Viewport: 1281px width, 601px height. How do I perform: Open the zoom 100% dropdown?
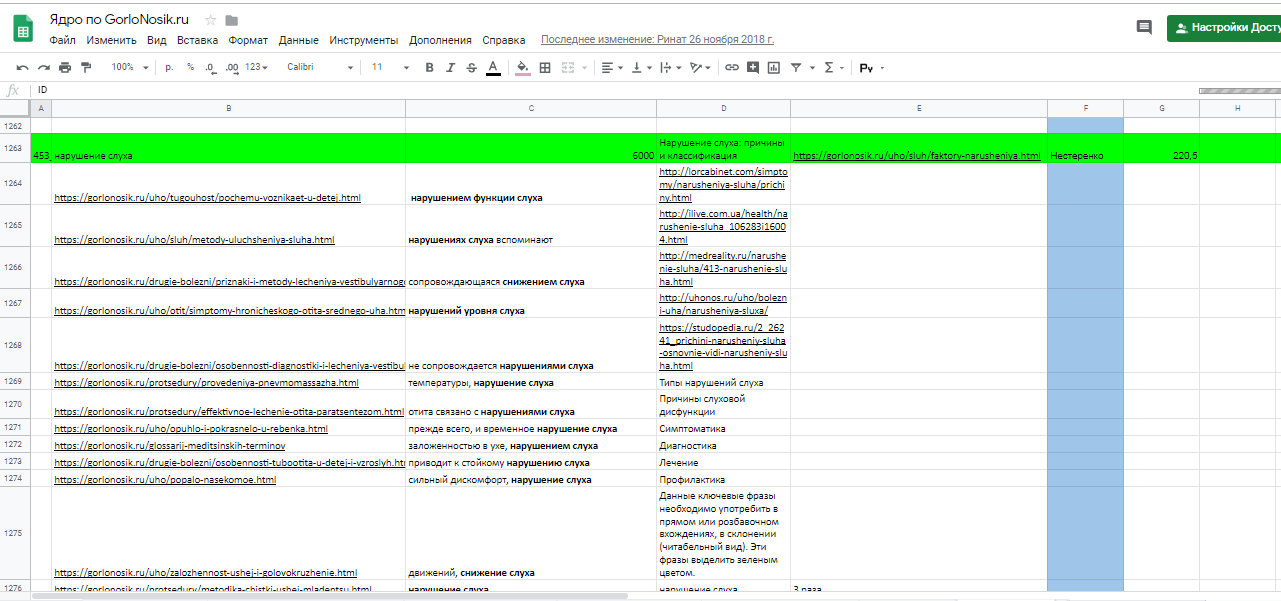pyautogui.click(x=130, y=67)
